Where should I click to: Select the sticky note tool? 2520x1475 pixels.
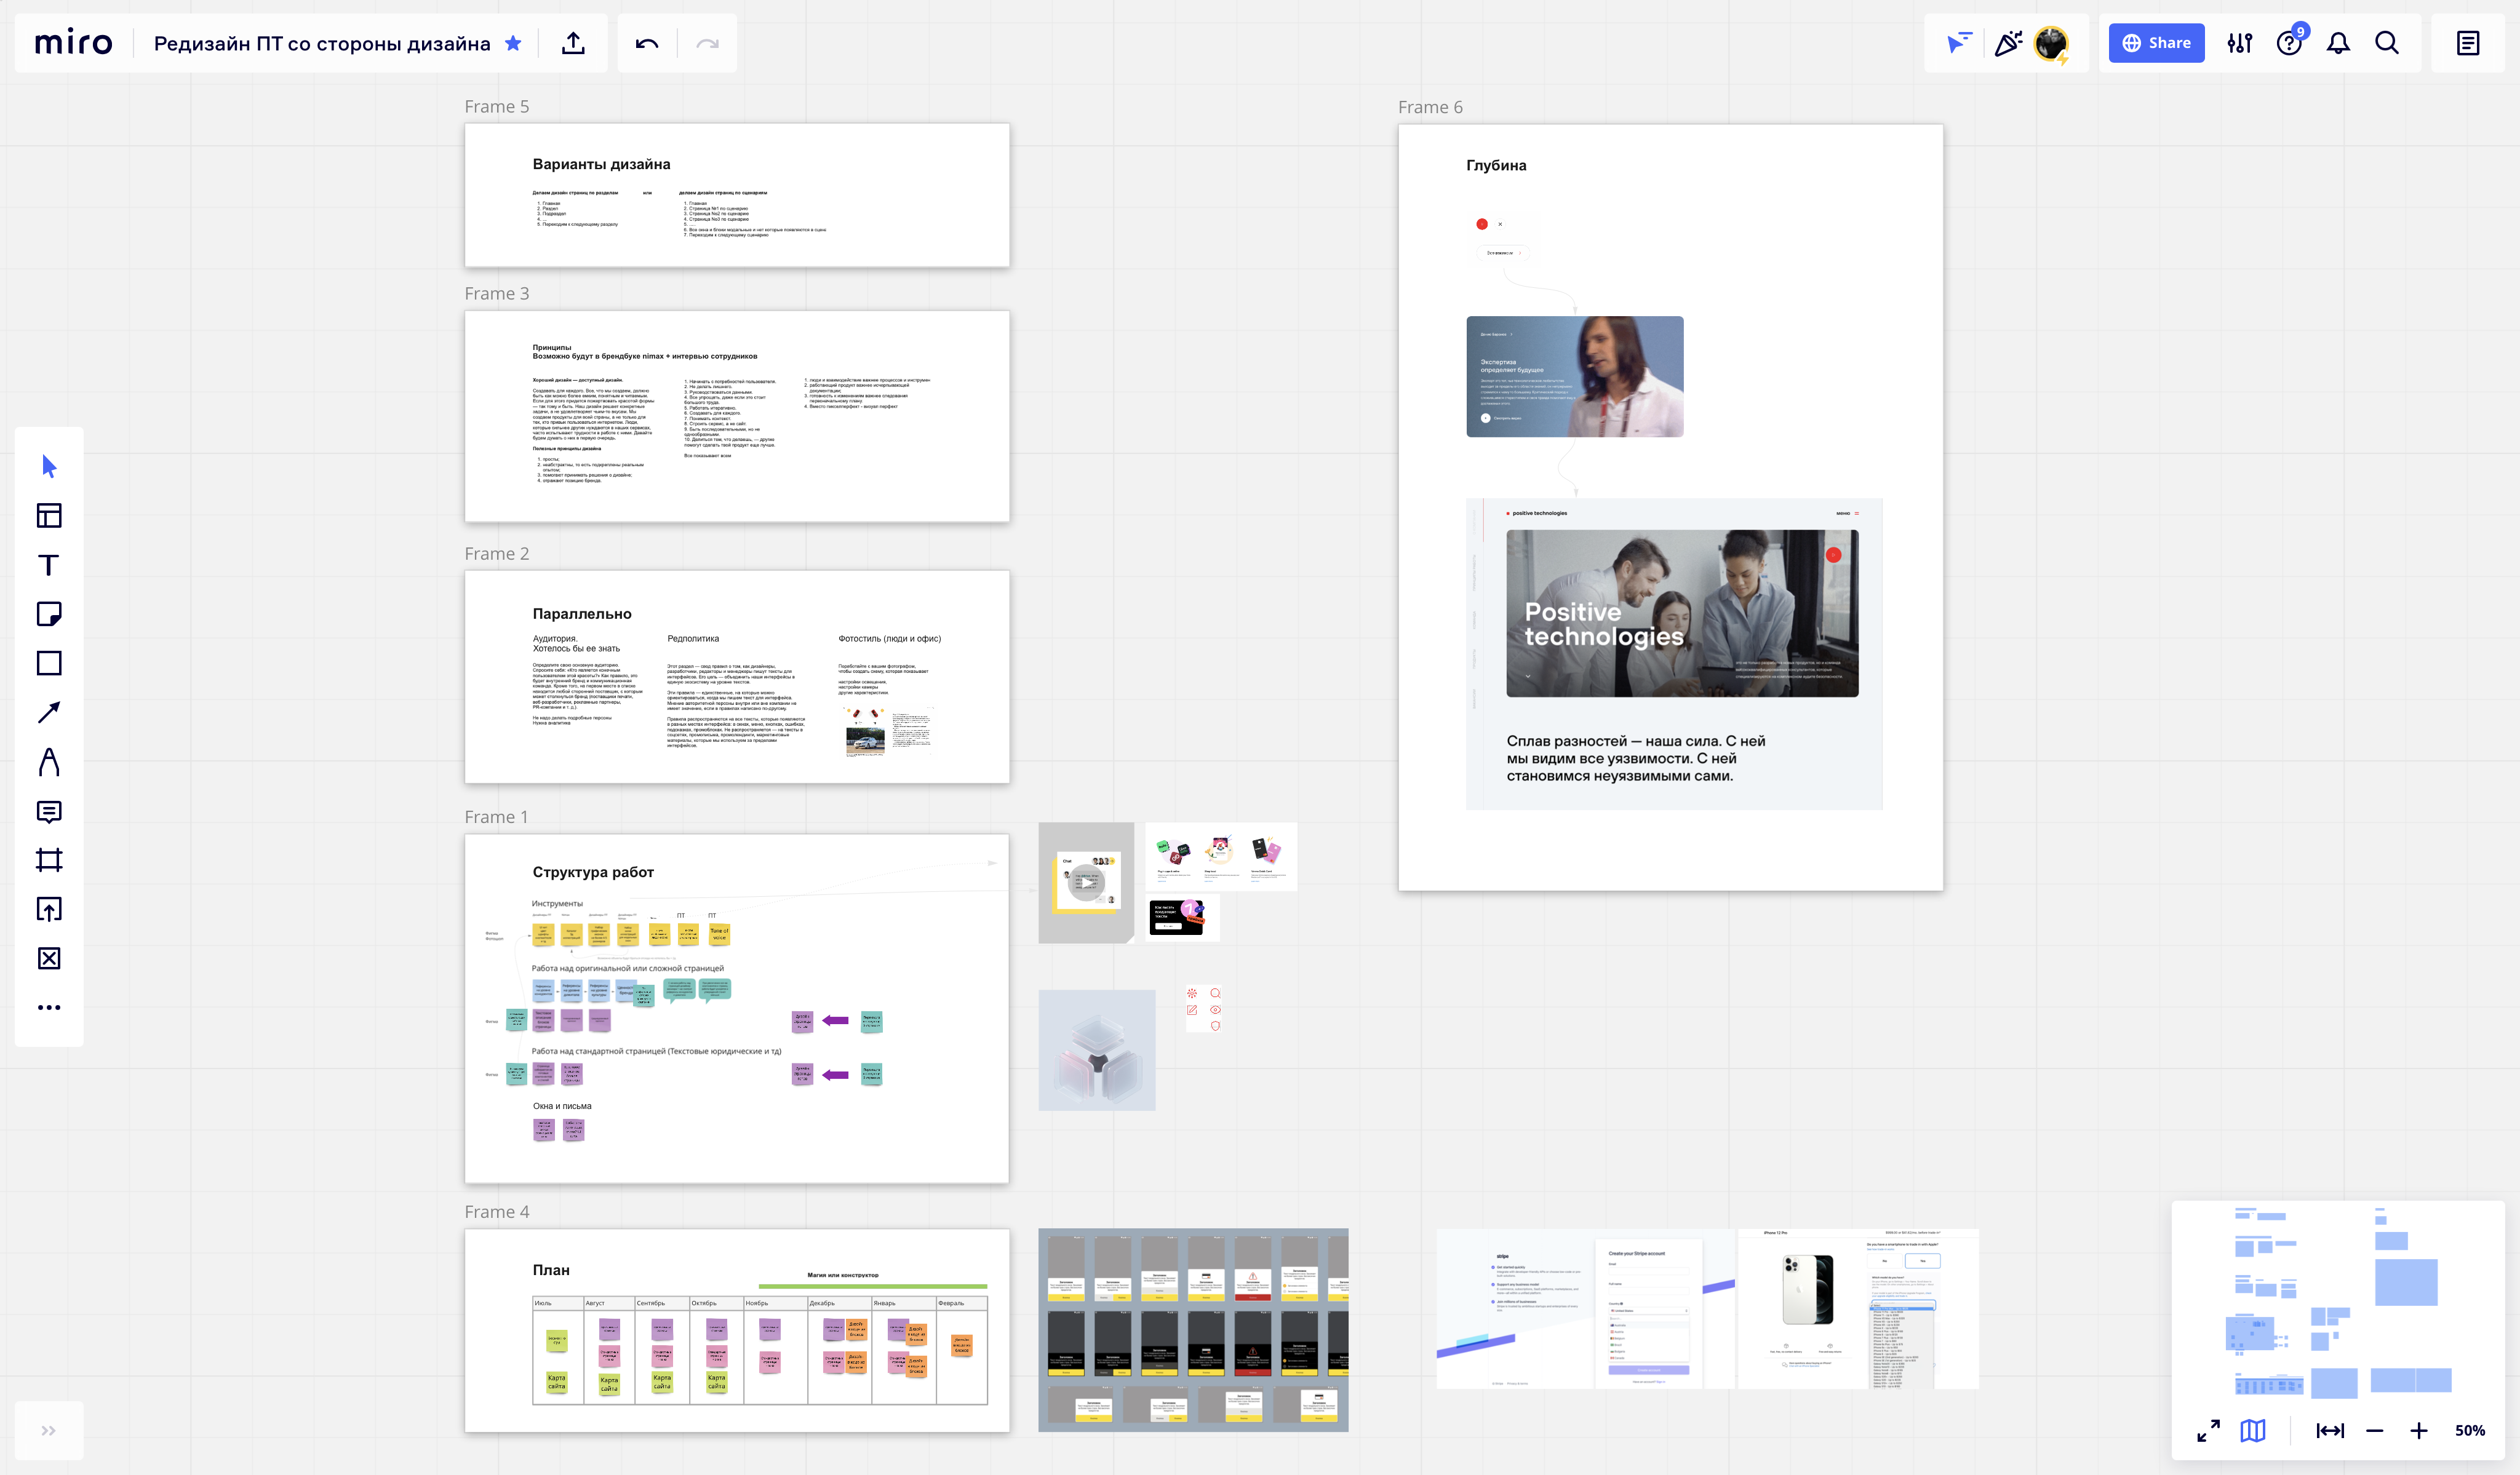click(49, 614)
